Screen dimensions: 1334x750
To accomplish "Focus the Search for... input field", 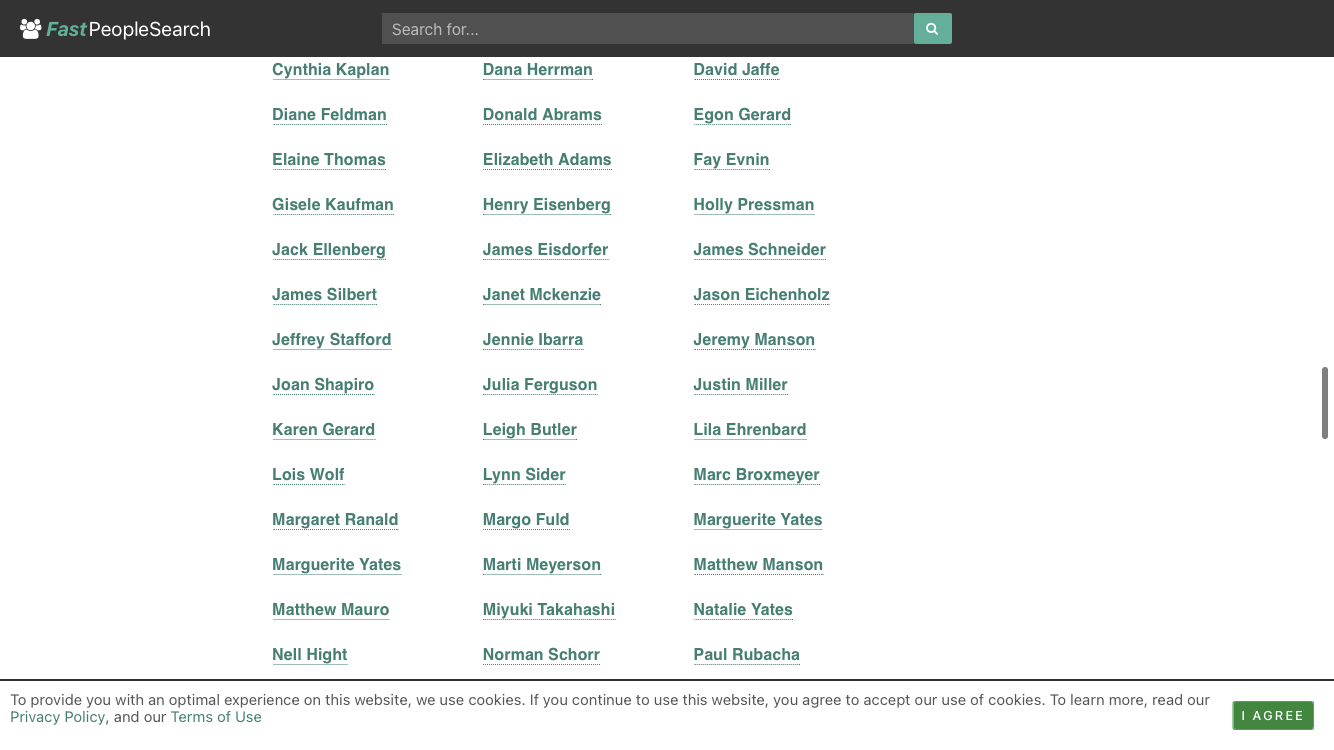I will point(648,29).
